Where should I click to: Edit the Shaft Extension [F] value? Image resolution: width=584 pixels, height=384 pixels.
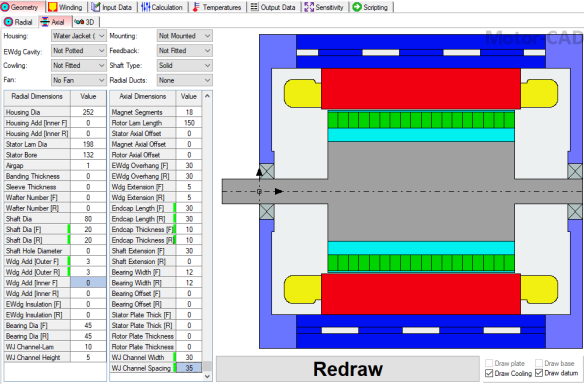189,251
